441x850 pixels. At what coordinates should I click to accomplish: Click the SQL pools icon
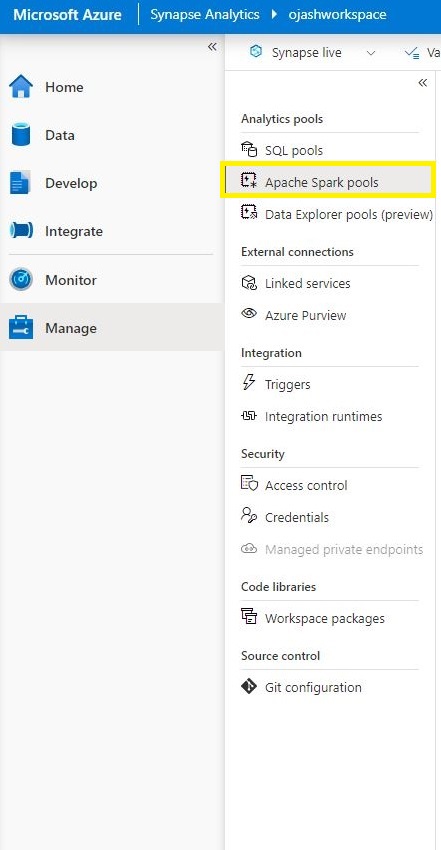coord(249,150)
